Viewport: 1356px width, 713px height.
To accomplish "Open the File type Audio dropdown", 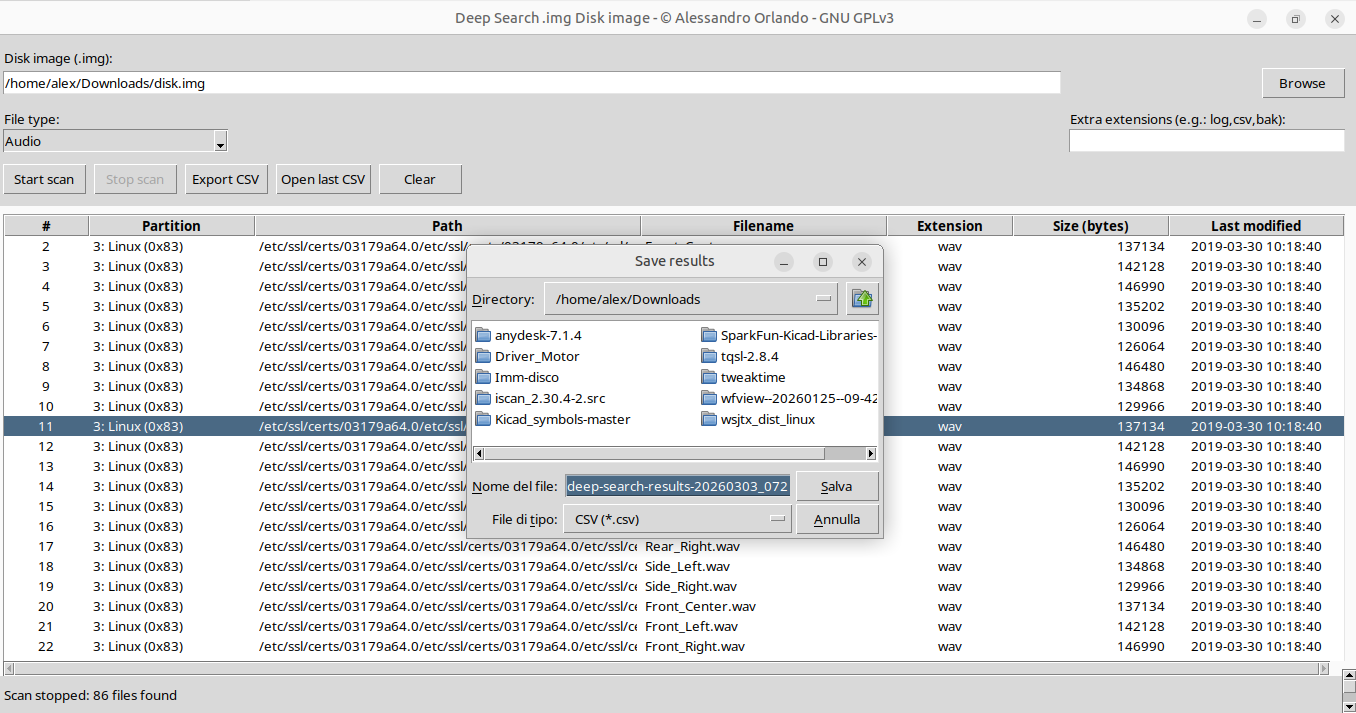I will [115, 141].
